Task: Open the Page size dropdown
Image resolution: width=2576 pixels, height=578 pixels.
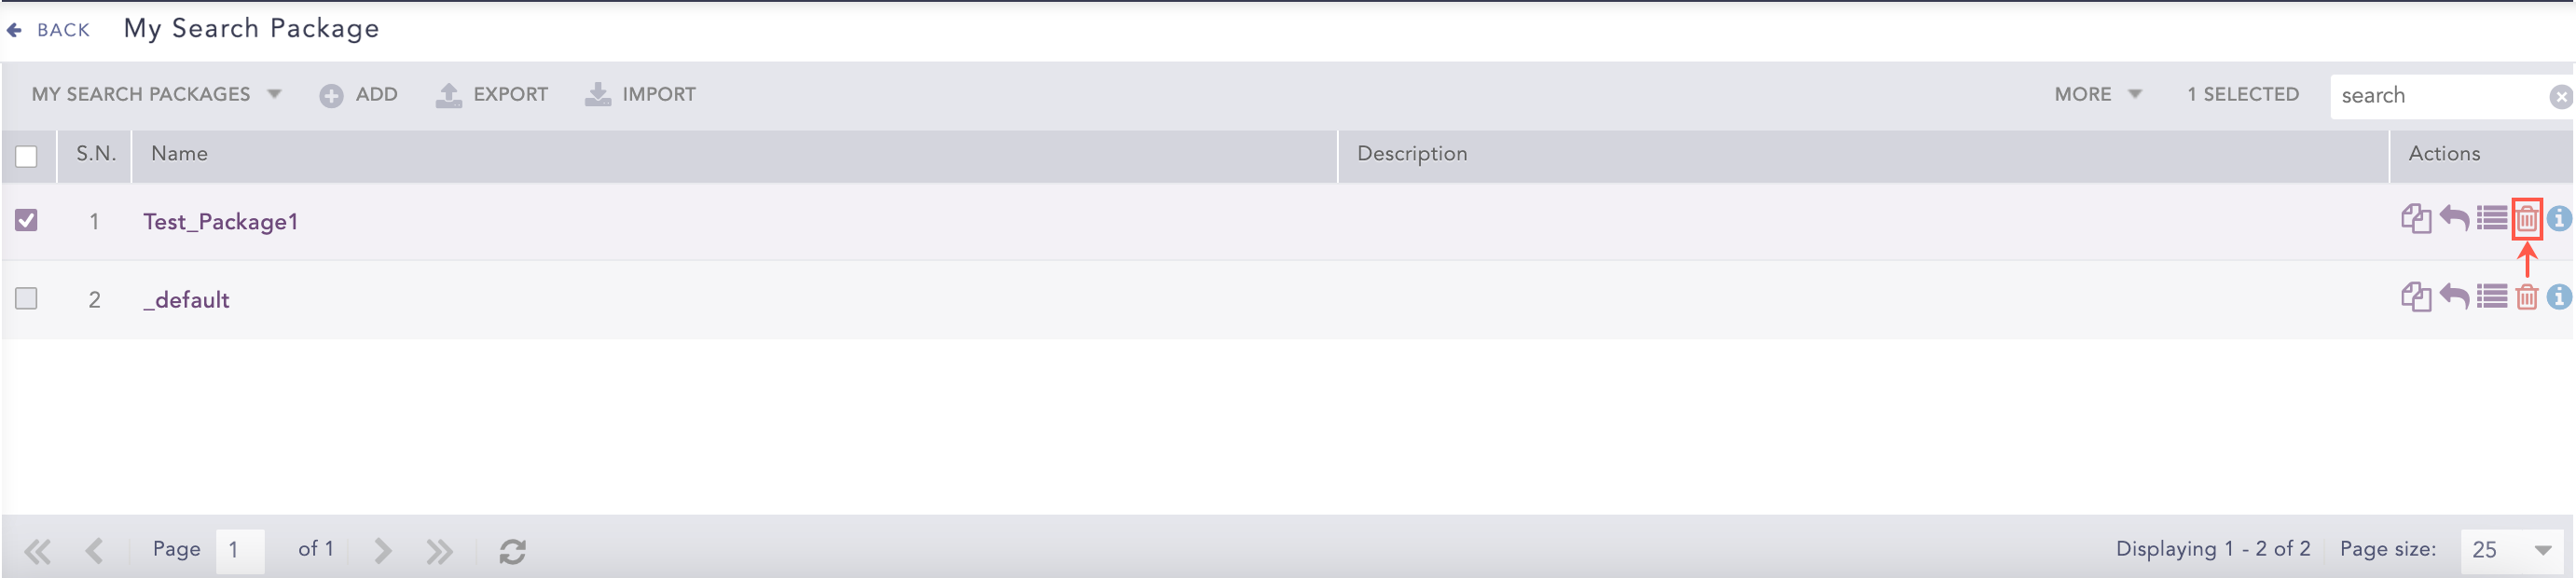Action: (x=2511, y=549)
